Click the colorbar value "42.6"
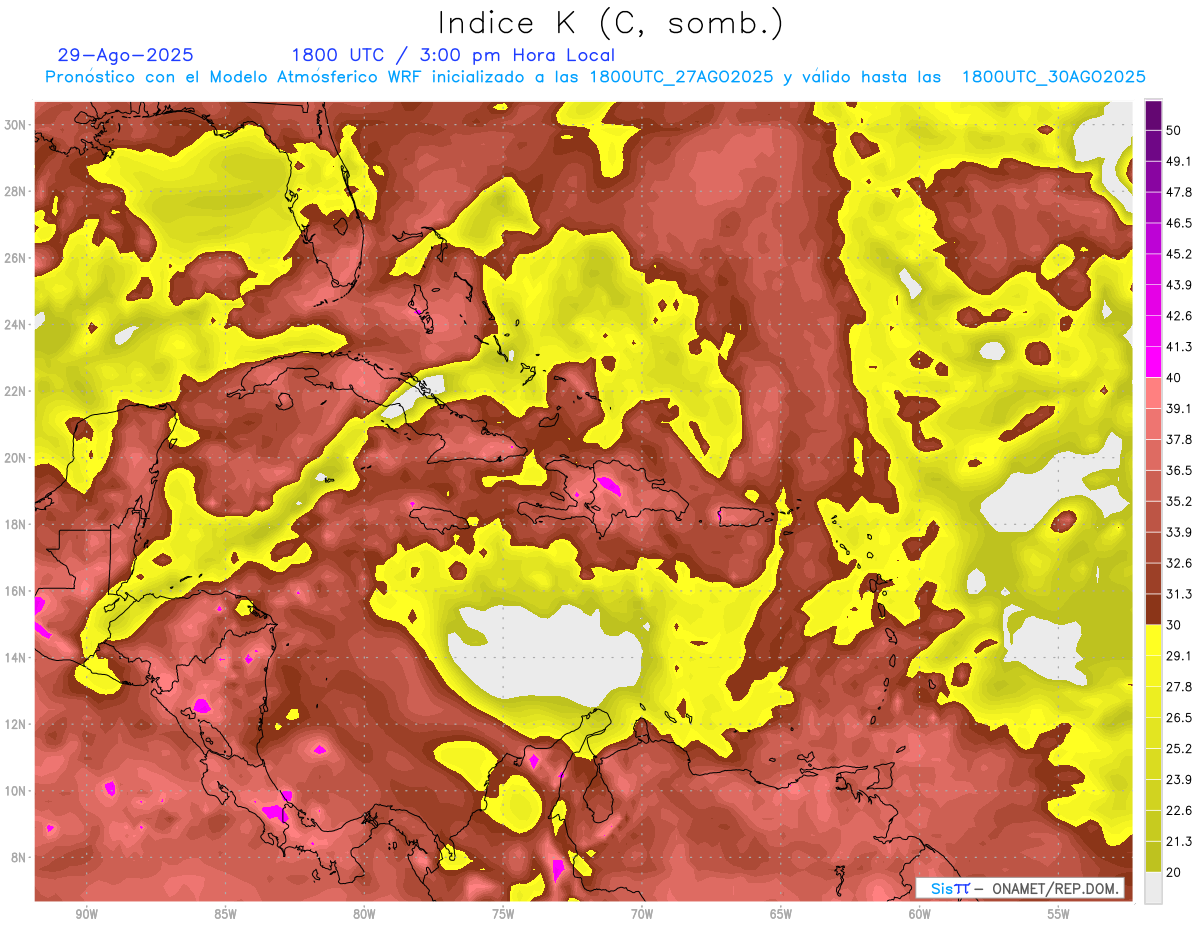The width and height of the screenshot is (1200, 927). point(1179,316)
